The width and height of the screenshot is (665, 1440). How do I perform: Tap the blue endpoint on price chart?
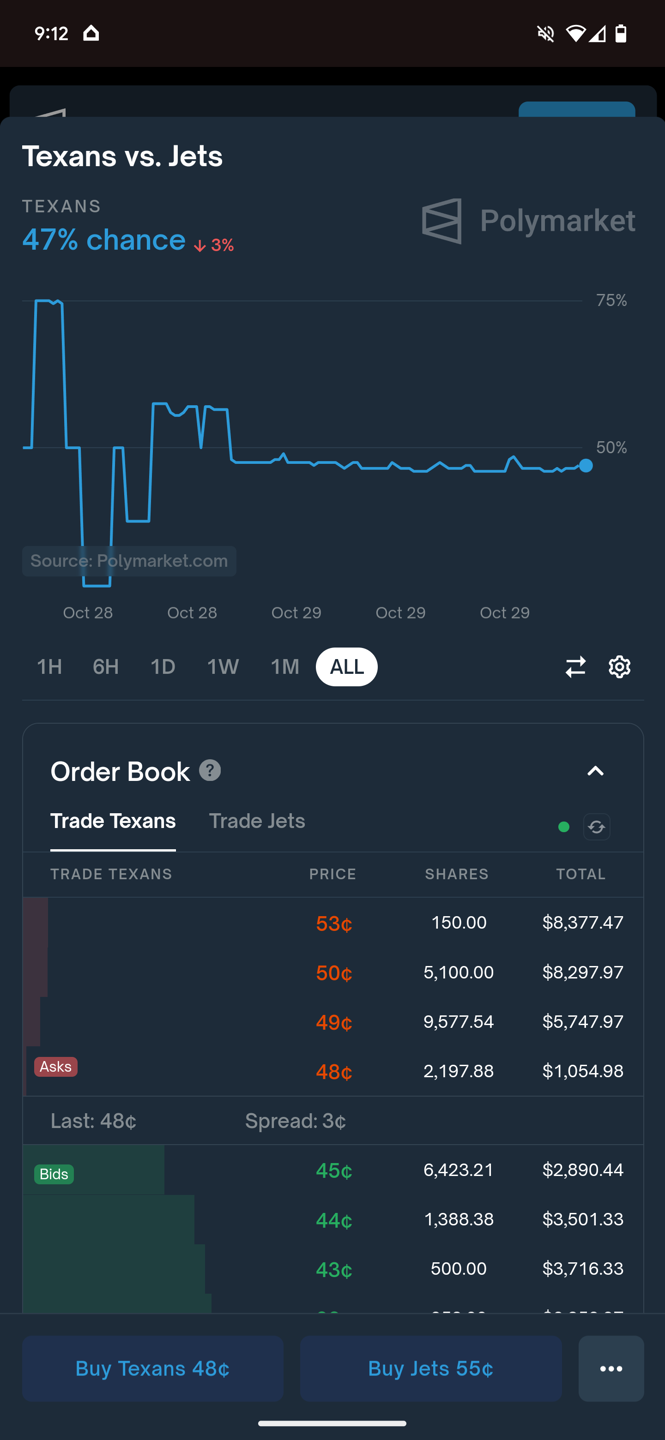pos(586,466)
